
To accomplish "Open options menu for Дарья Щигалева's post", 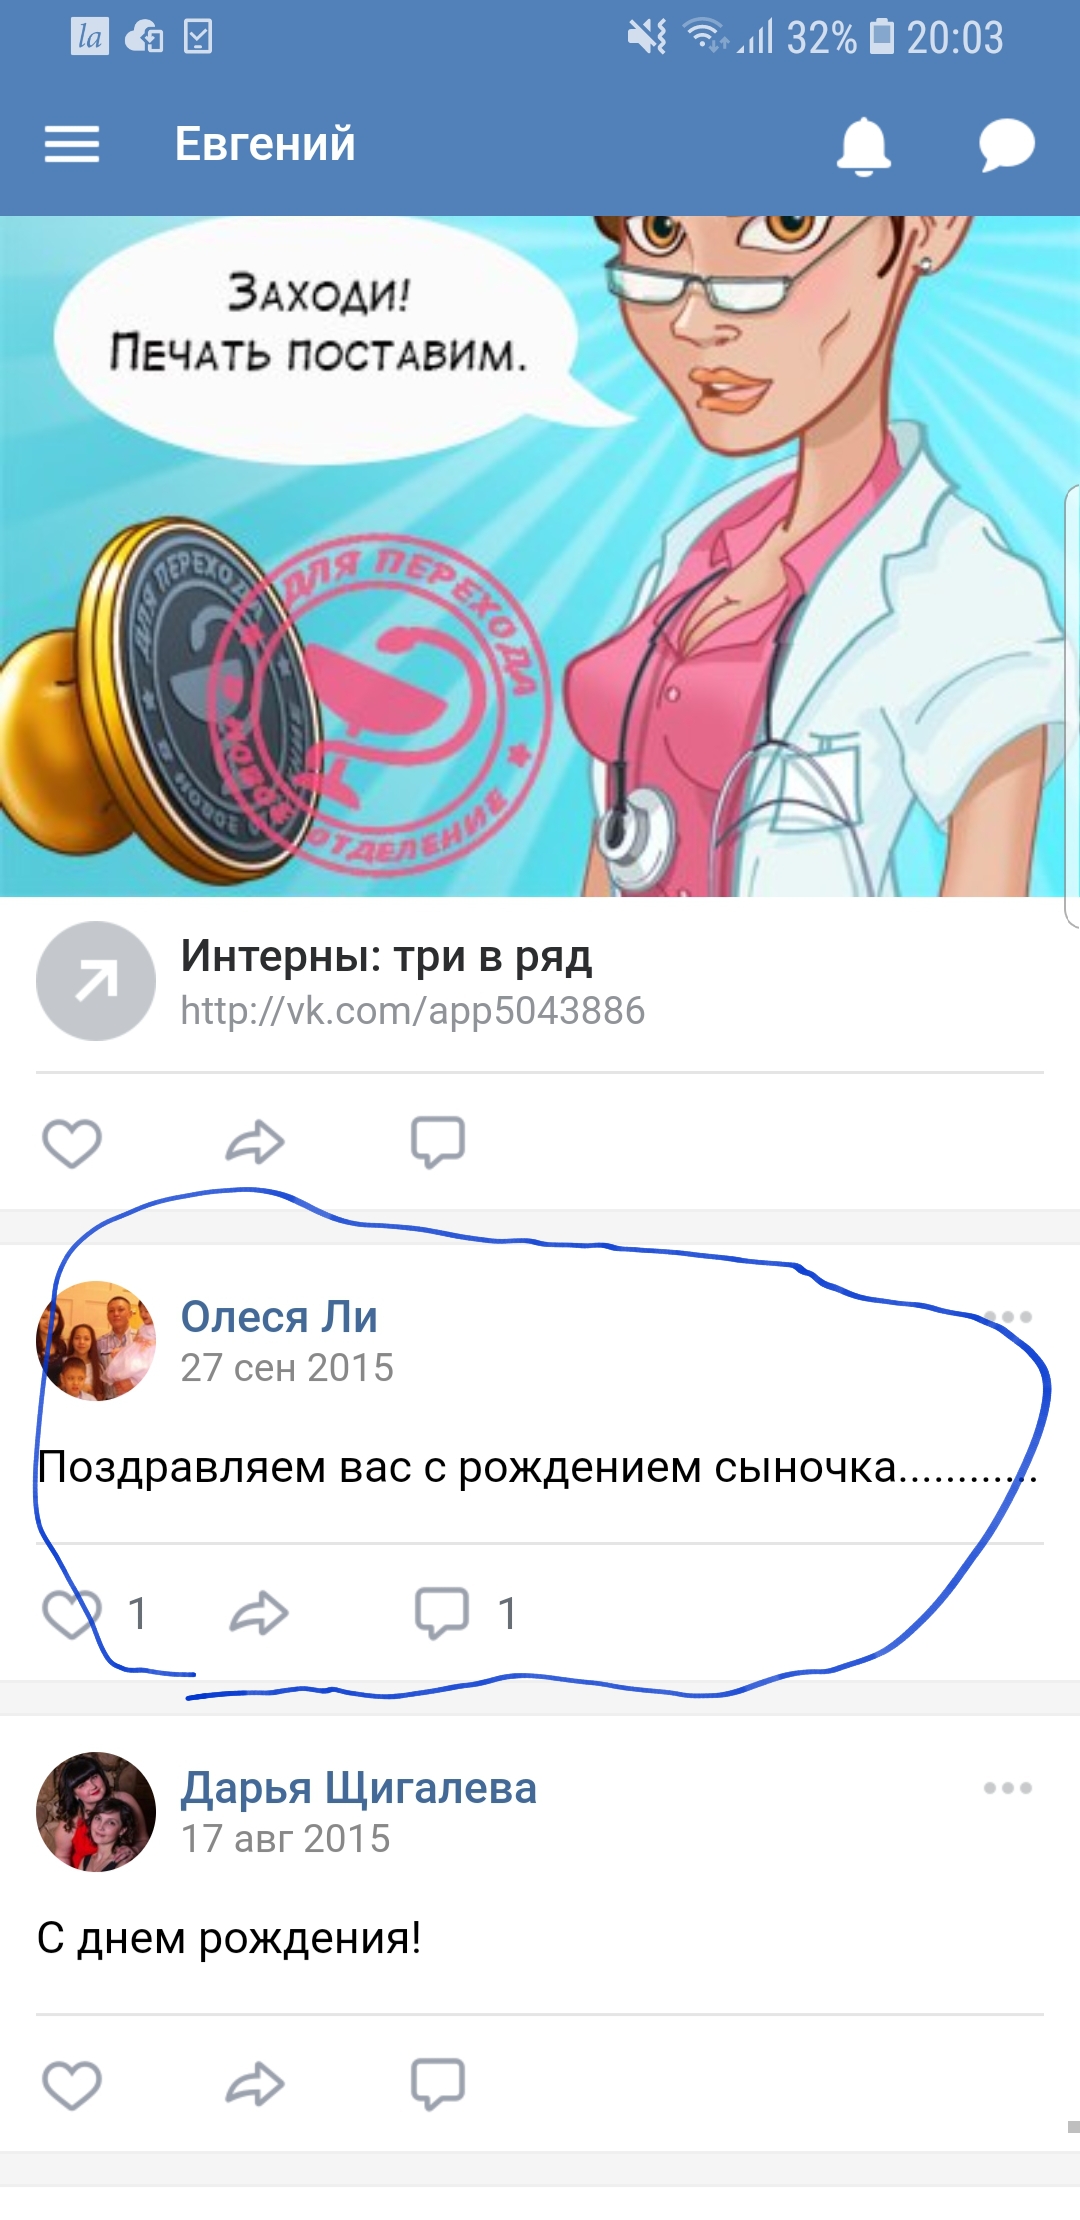I will [1007, 1788].
